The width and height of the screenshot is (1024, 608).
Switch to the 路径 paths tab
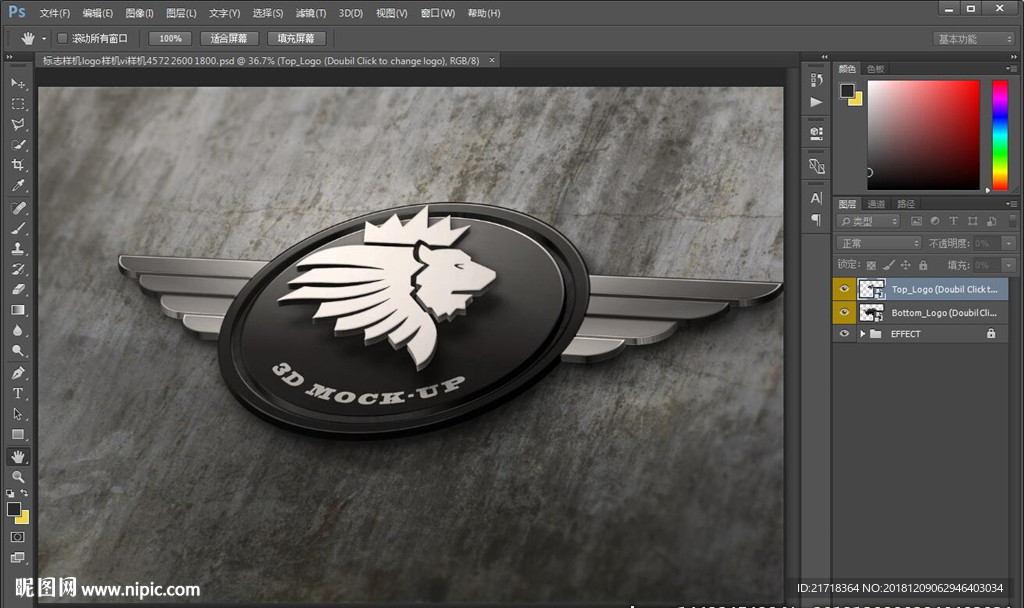906,204
